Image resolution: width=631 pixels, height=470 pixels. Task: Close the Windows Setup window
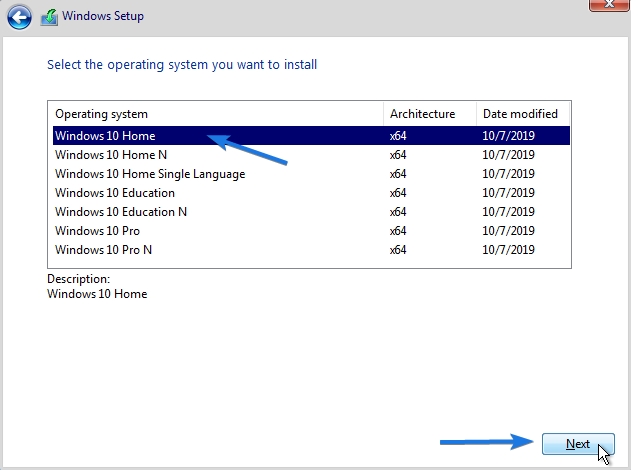click(609, 4)
